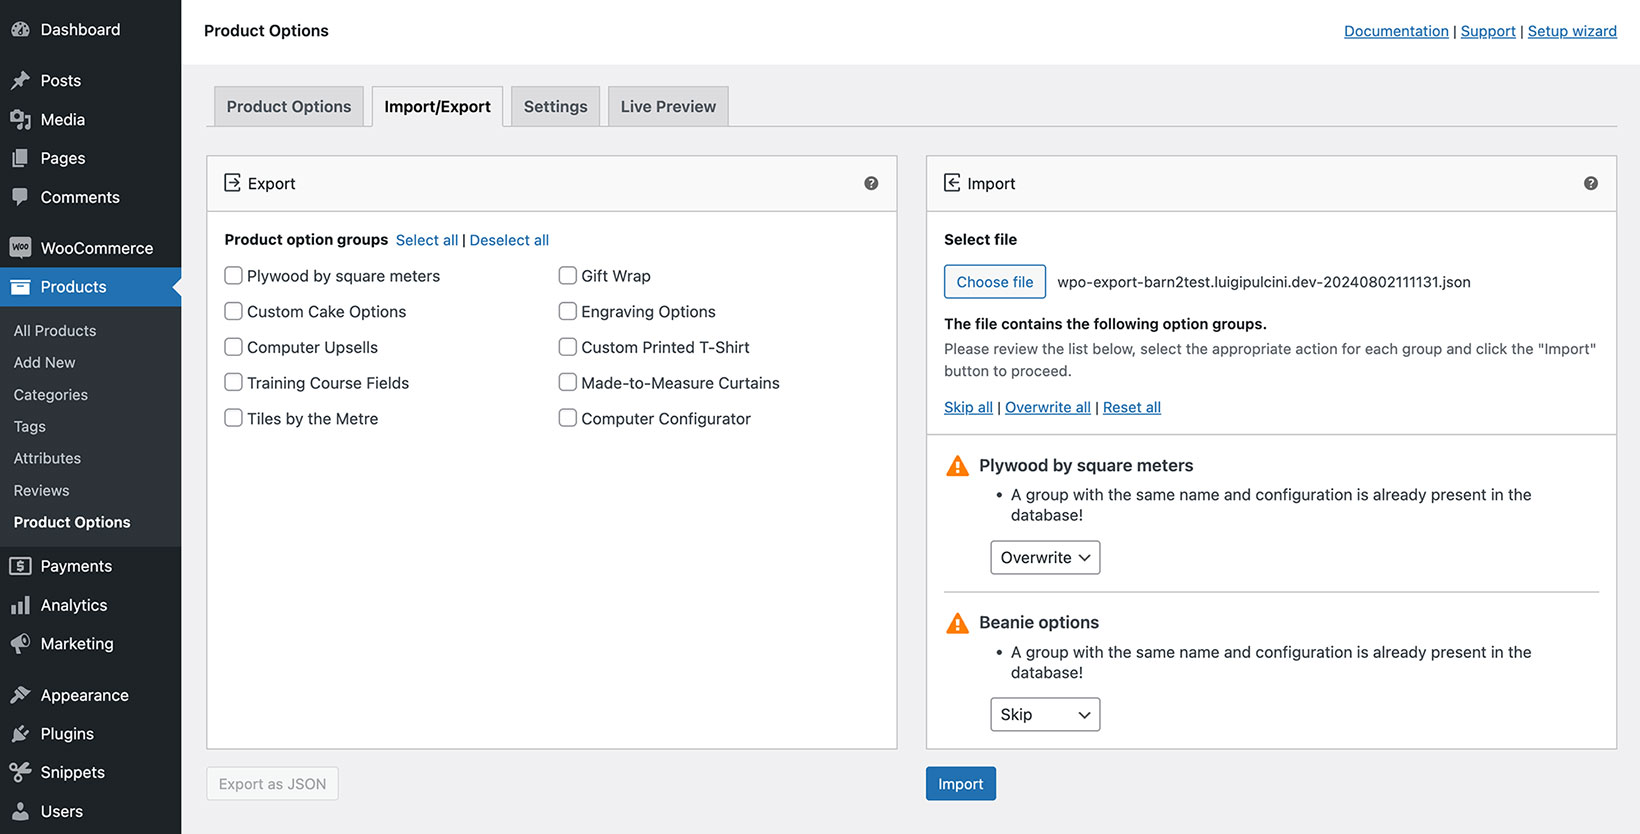Click the Comments speech bubble icon
The image size is (1640, 834).
pyautogui.click(x=20, y=197)
